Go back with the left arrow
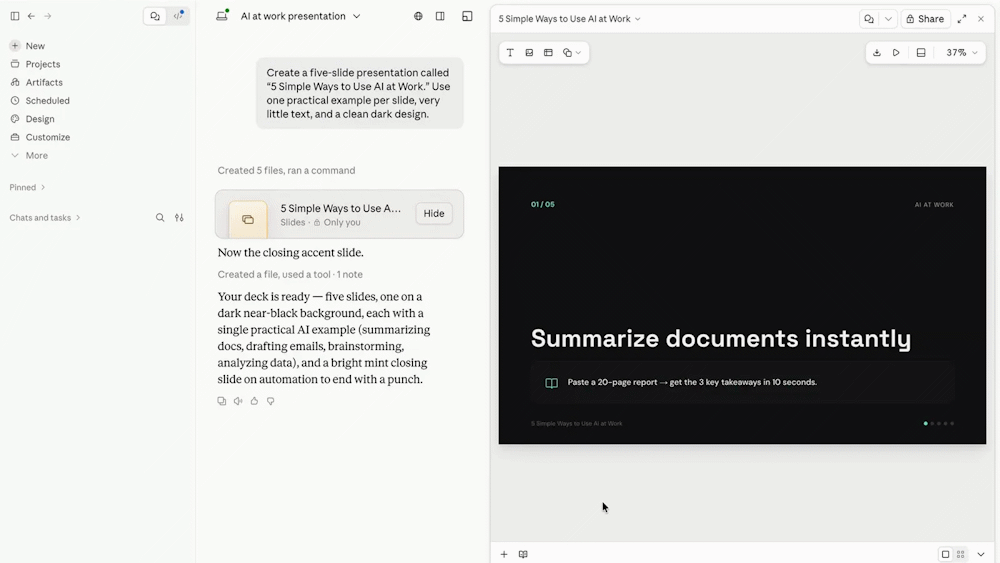Image resolution: width=1000 pixels, height=563 pixels. click(x=31, y=16)
